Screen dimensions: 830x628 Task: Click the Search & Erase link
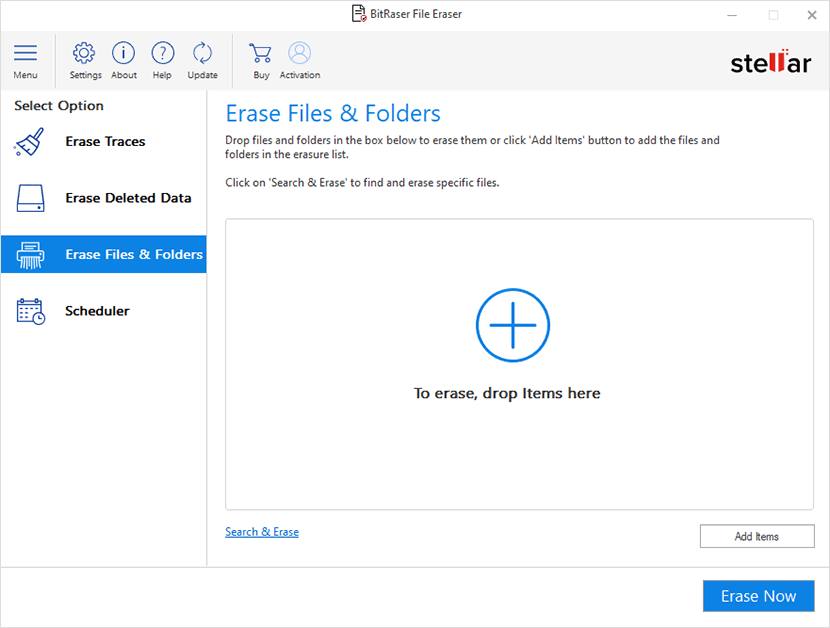[x=261, y=531]
